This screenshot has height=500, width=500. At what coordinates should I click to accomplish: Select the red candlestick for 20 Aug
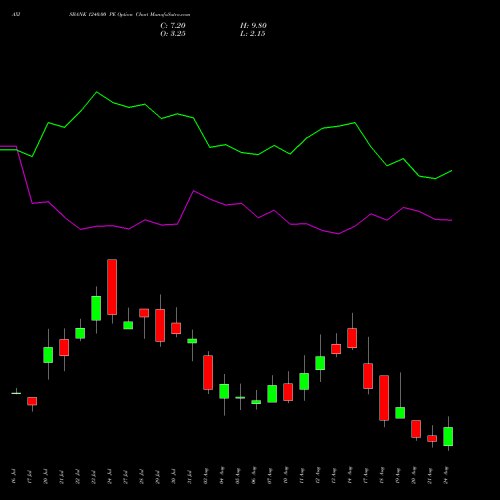click(x=416, y=429)
